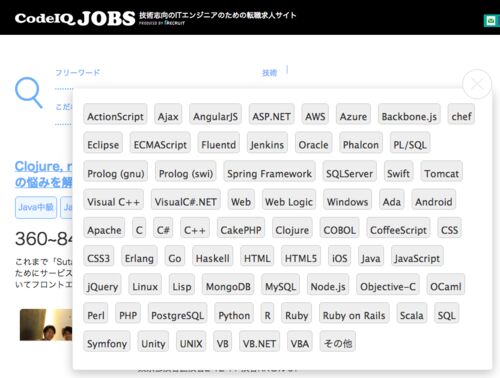Select the Spring Framework tag
This screenshot has width=500, height=378.
(269, 171)
